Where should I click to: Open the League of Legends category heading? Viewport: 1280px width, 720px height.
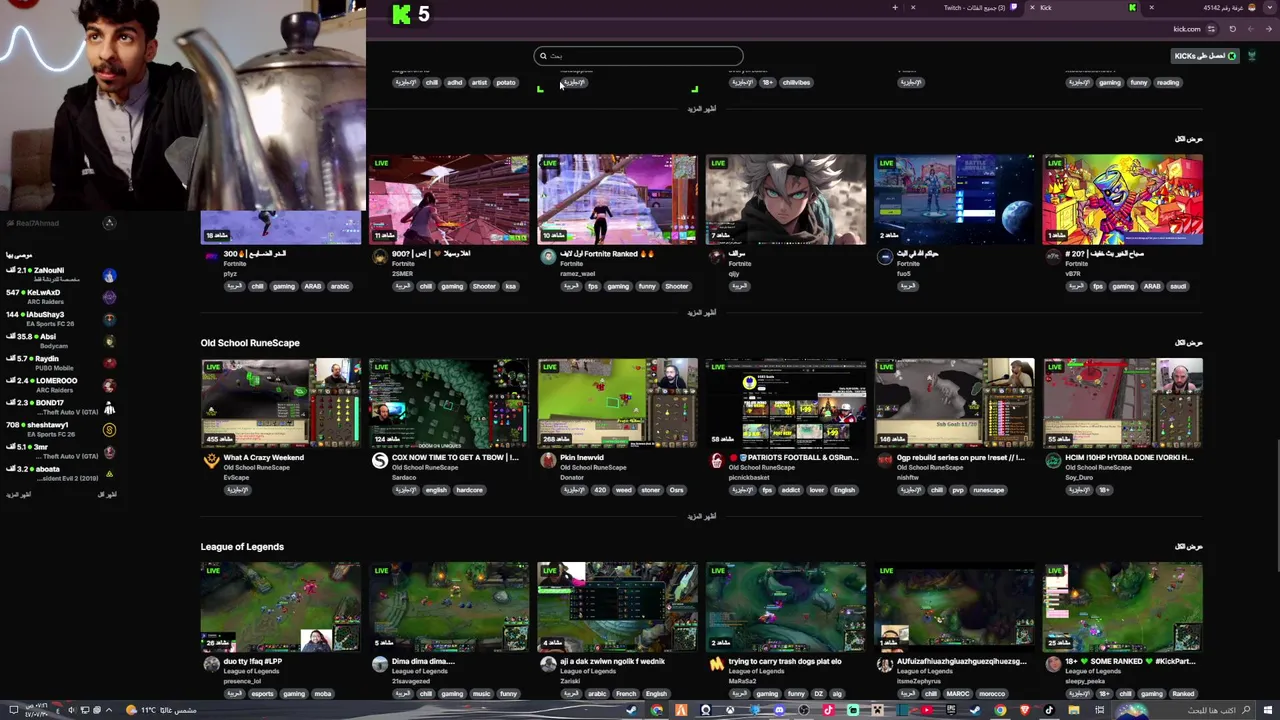[x=242, y=547]
